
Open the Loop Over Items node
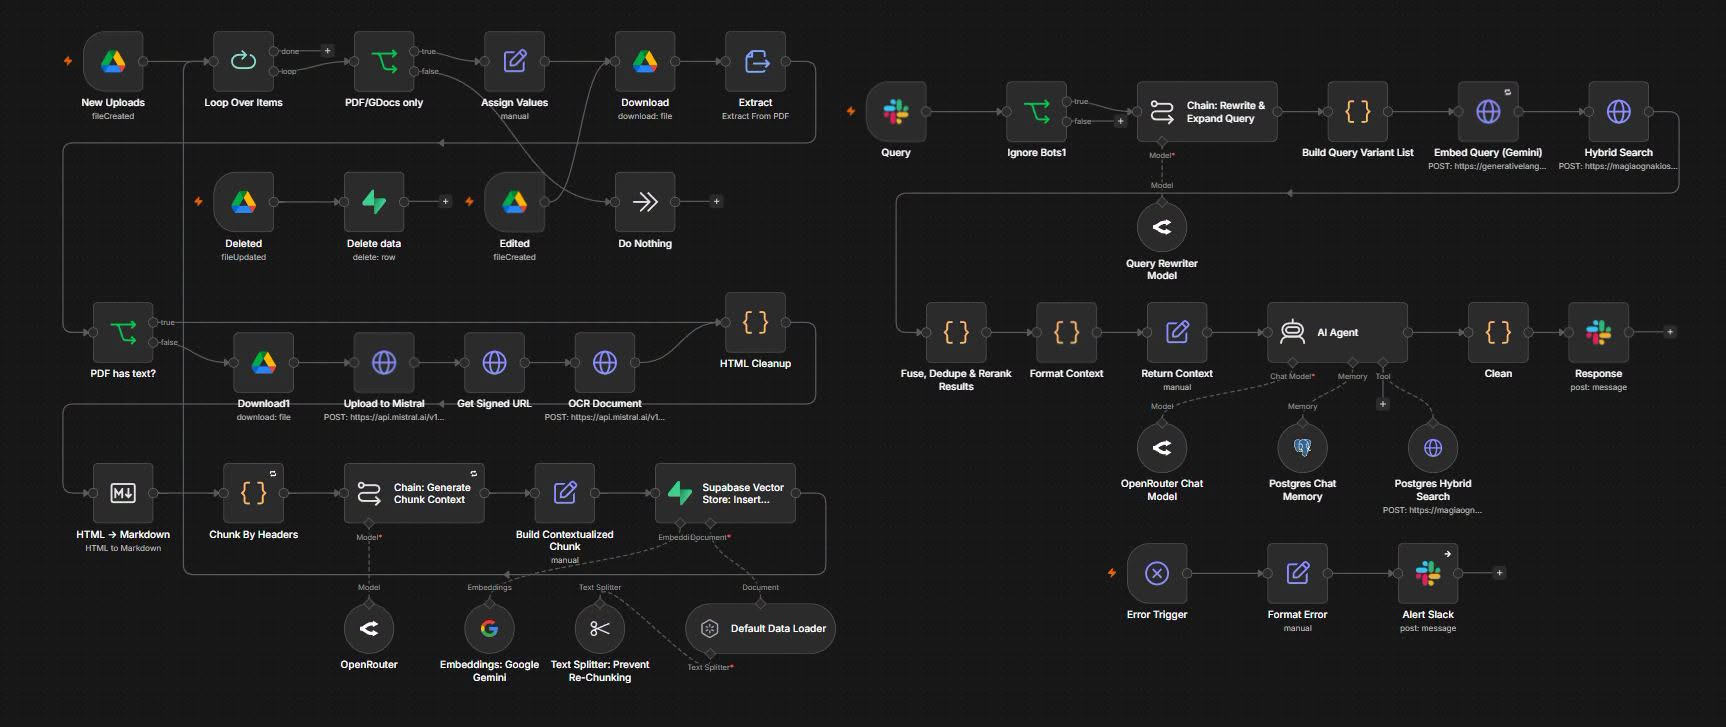(243, 62)
